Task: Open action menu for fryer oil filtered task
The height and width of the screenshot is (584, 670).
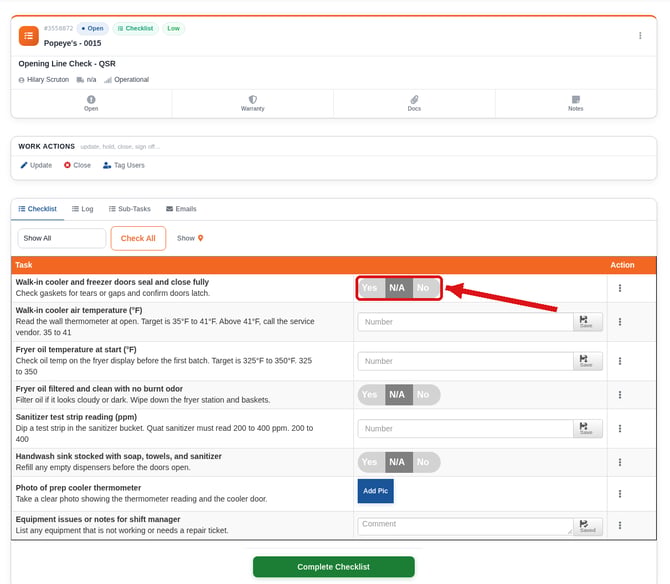Action: [x=620, y=395]
